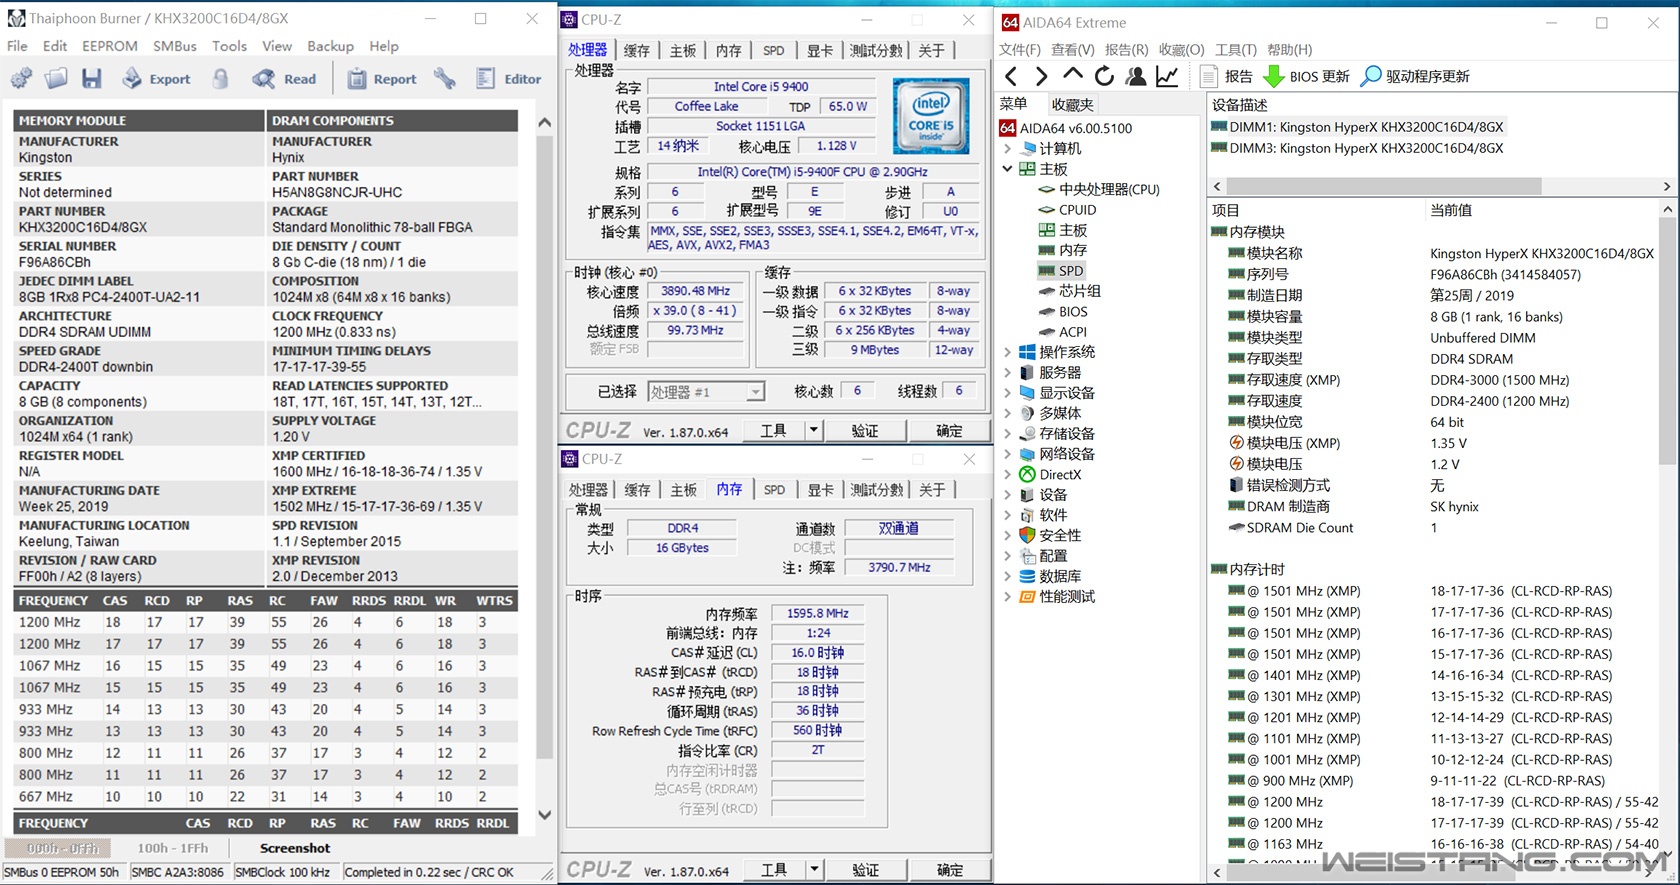1680x885 pixels.
Task: Select Screenshot tab in Thaiphoon Burner
Action: [295, 848]
